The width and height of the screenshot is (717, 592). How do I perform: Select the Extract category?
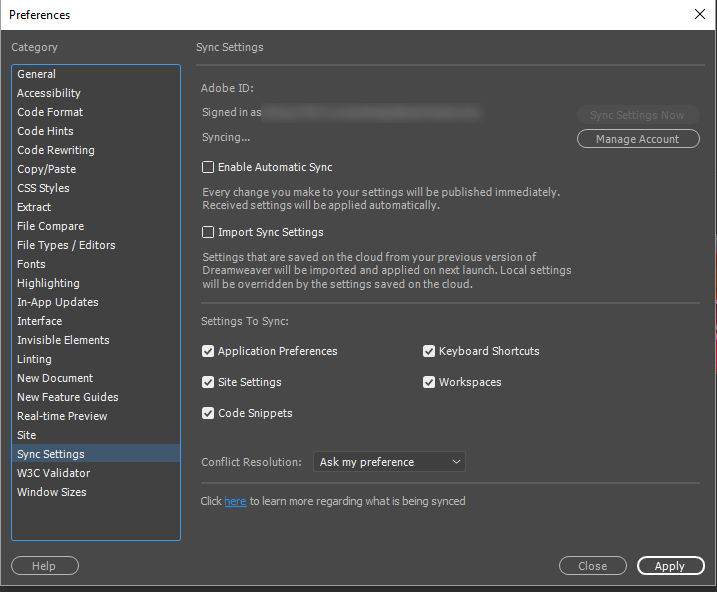[x=96, y=207]
